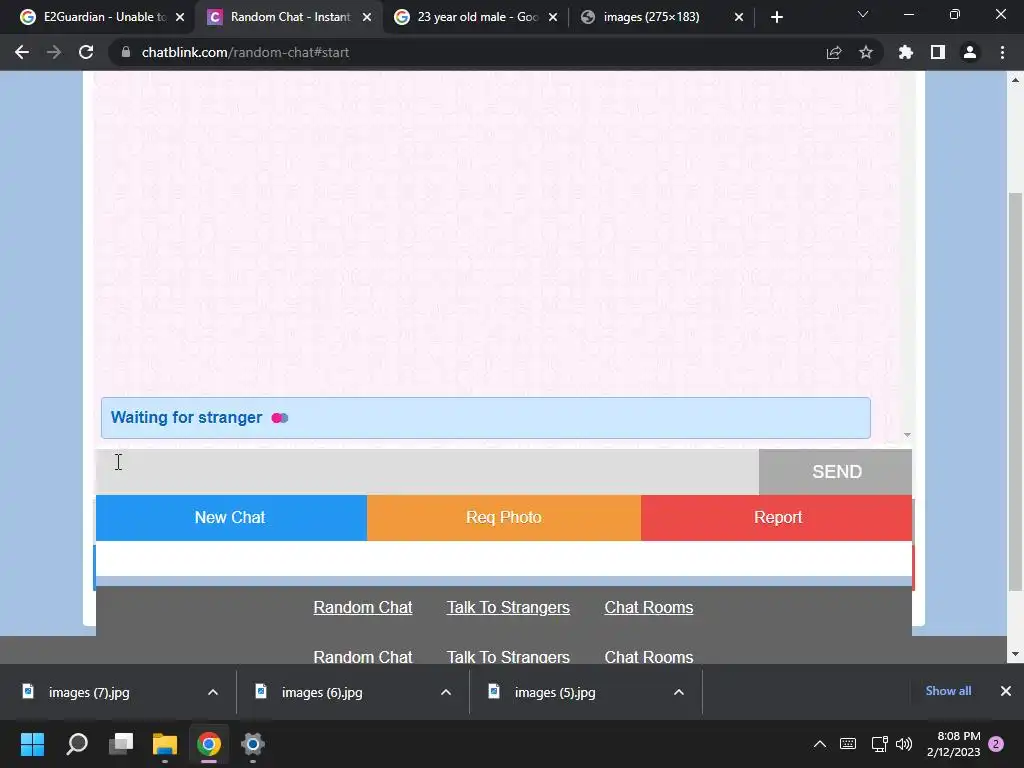Viewport: 1024px width, 768px height.
Task: Click the chat message input box
Action: [427, 472]
